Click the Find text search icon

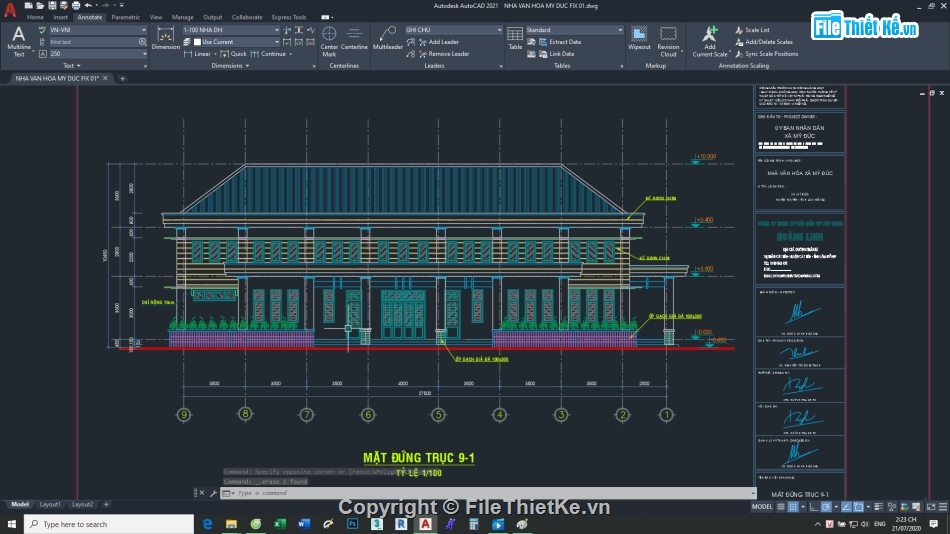142,42
